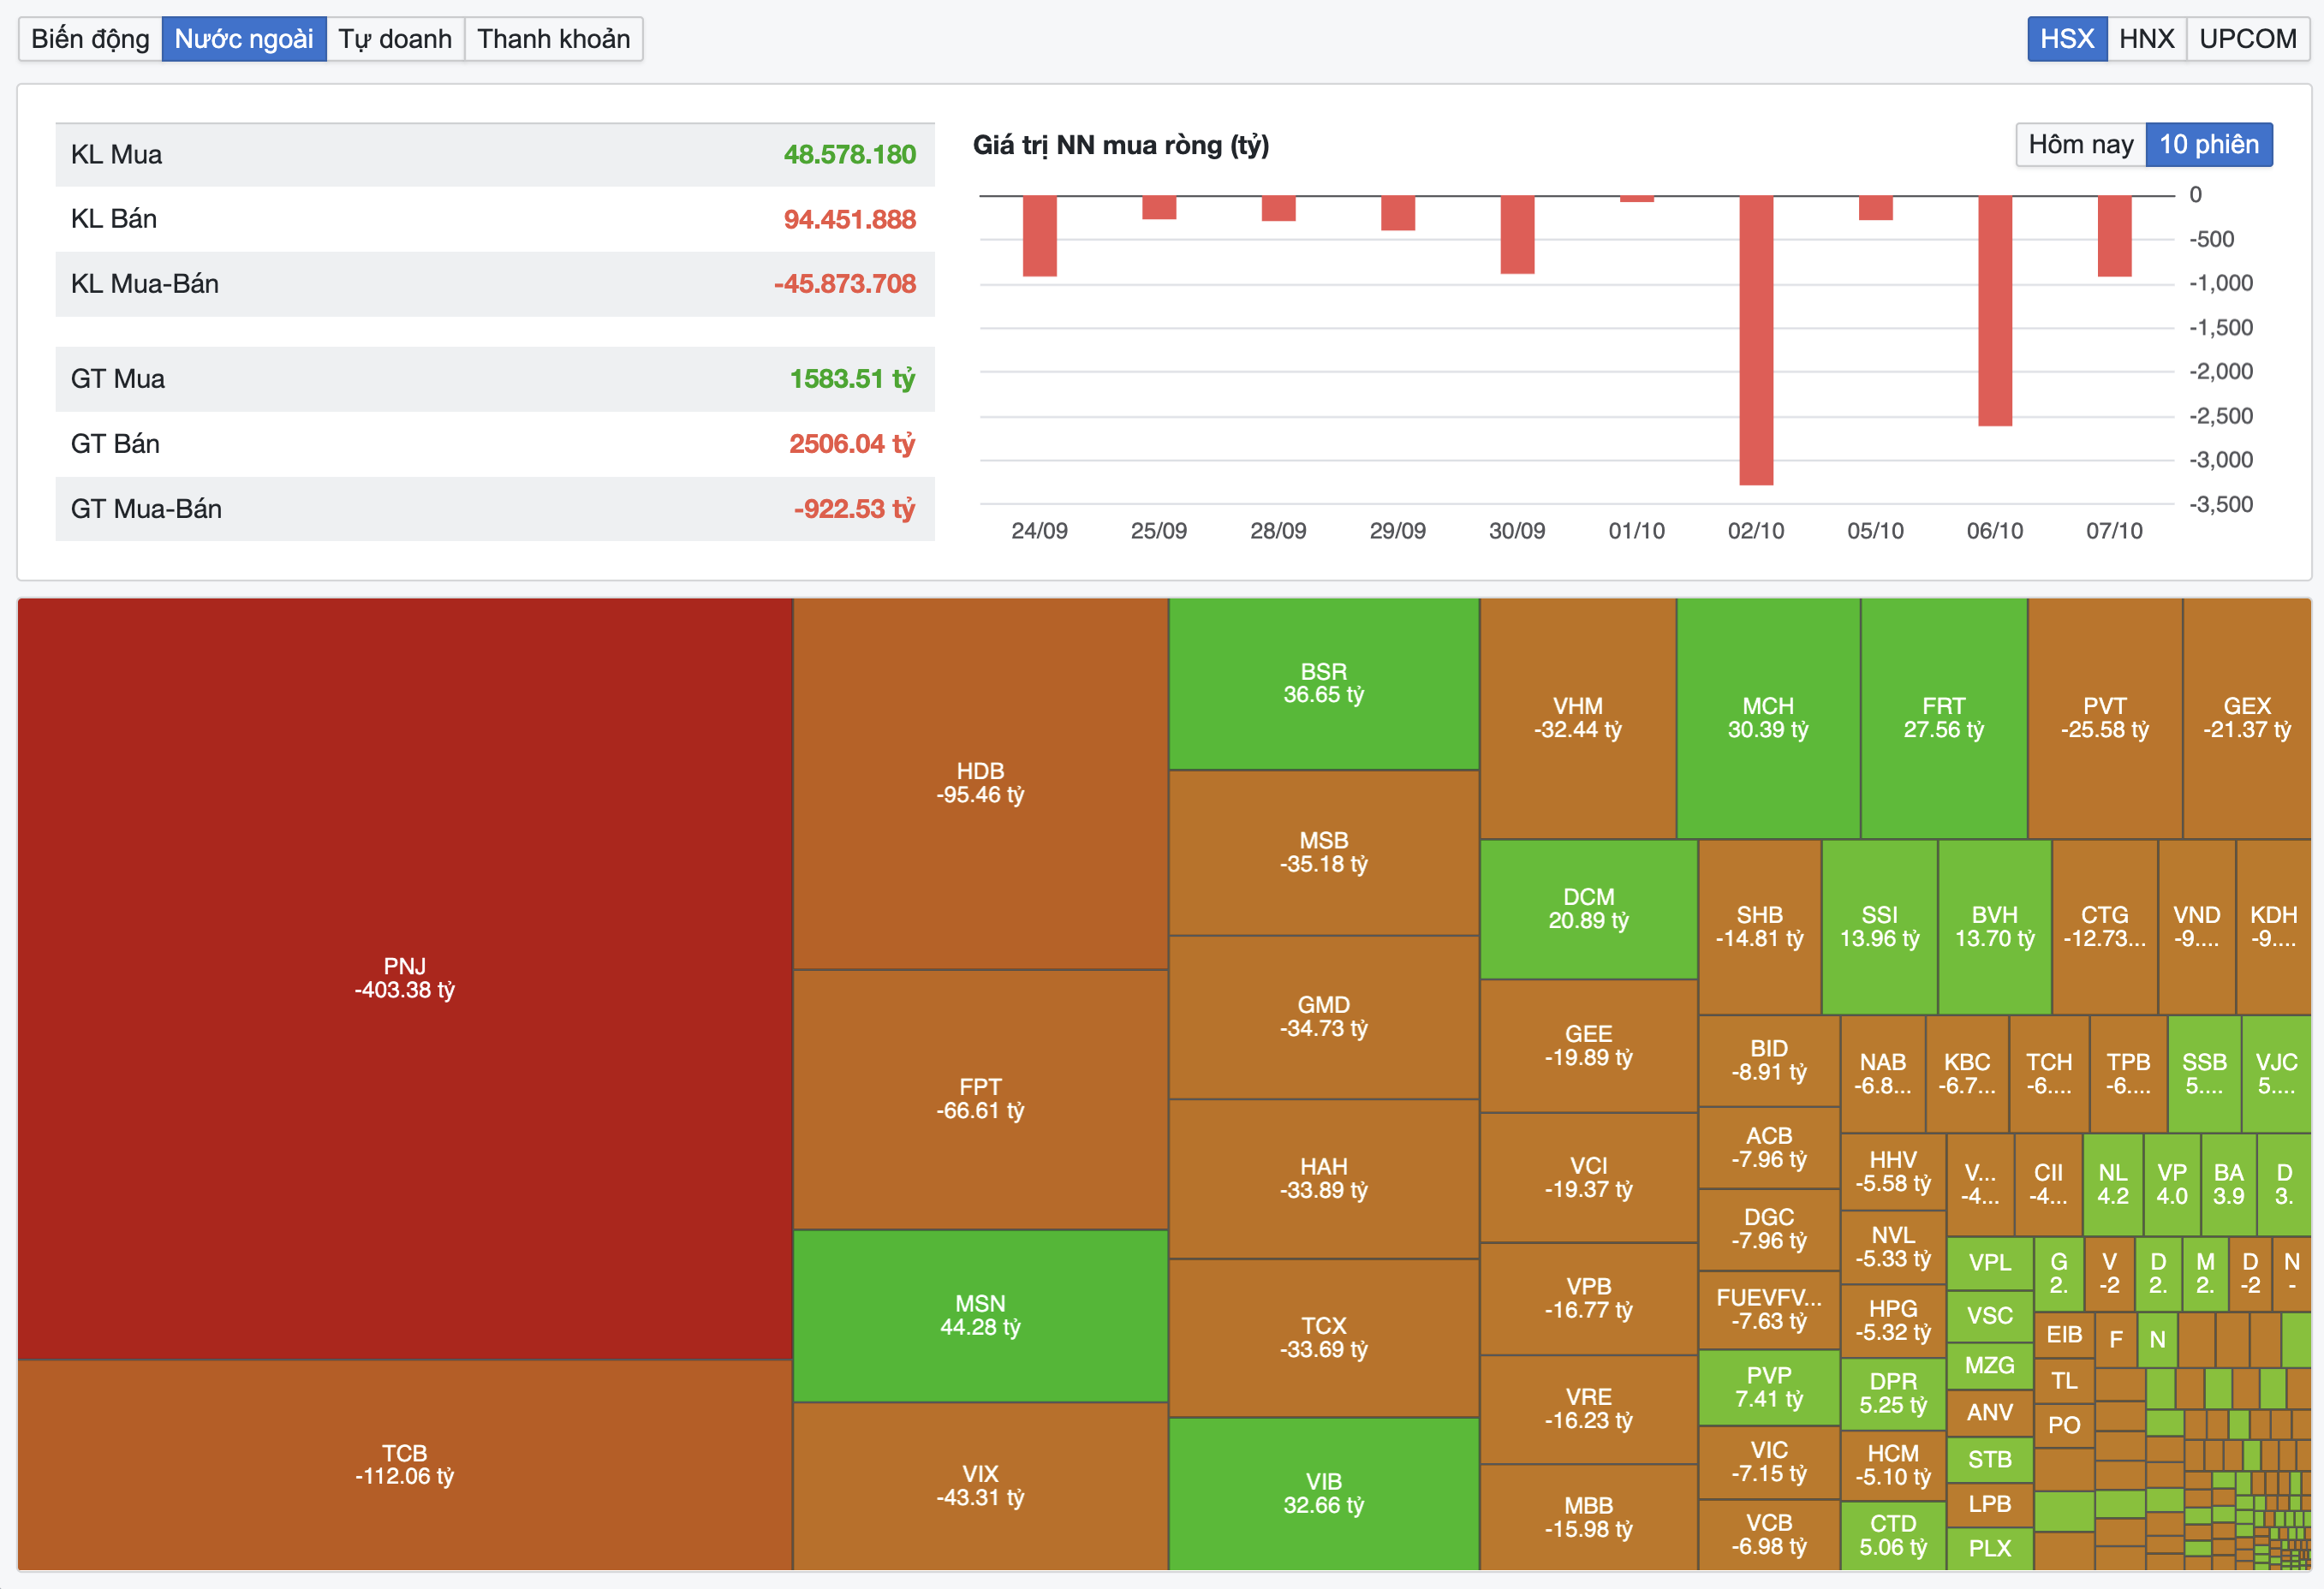Image resolution: width=2324 pixels, height=1589 pixels.
Task: Click the 06/10 net-sell bar
Action: pyautogui.click(x=1995, y=311)
